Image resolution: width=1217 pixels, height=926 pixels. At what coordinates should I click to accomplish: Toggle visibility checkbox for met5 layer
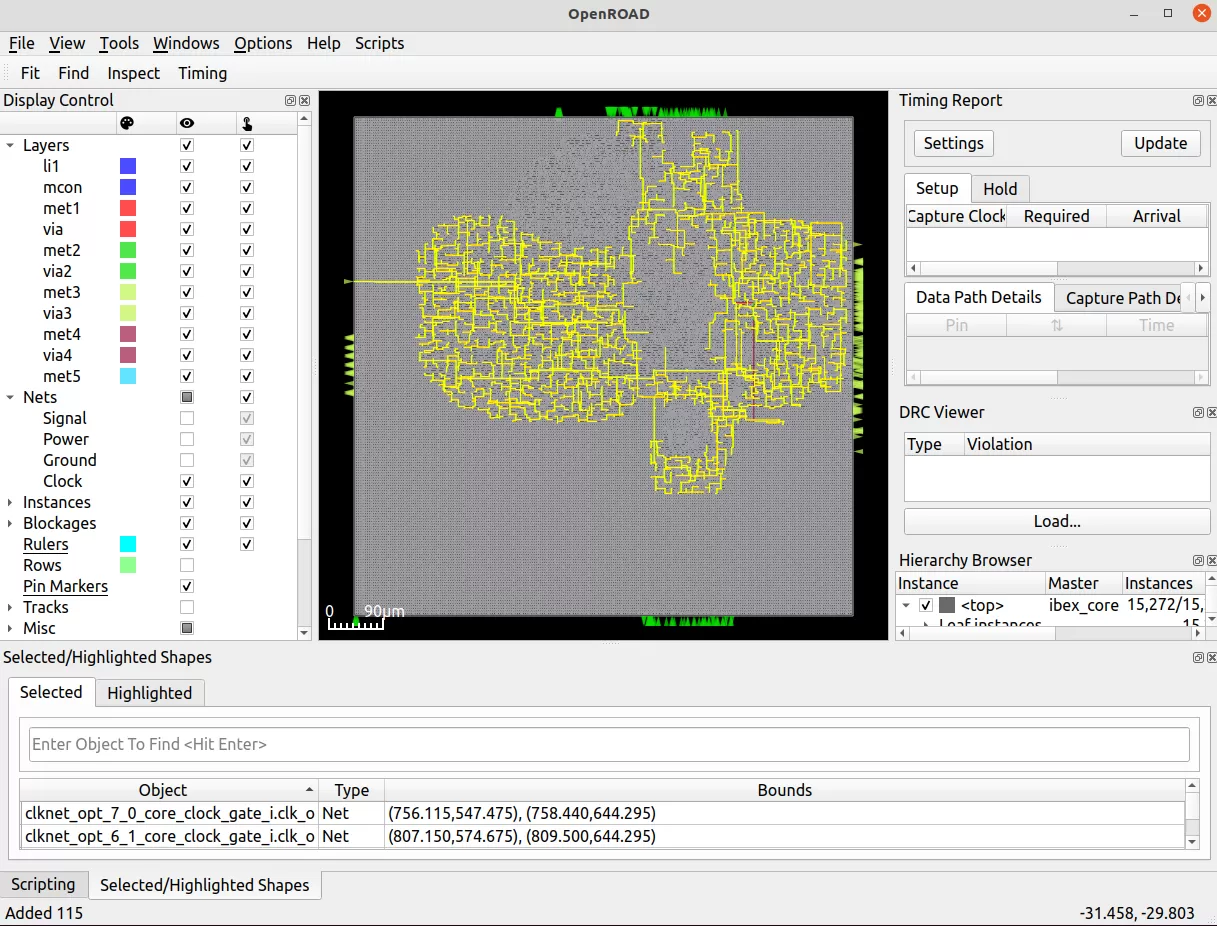coord(187,376)
